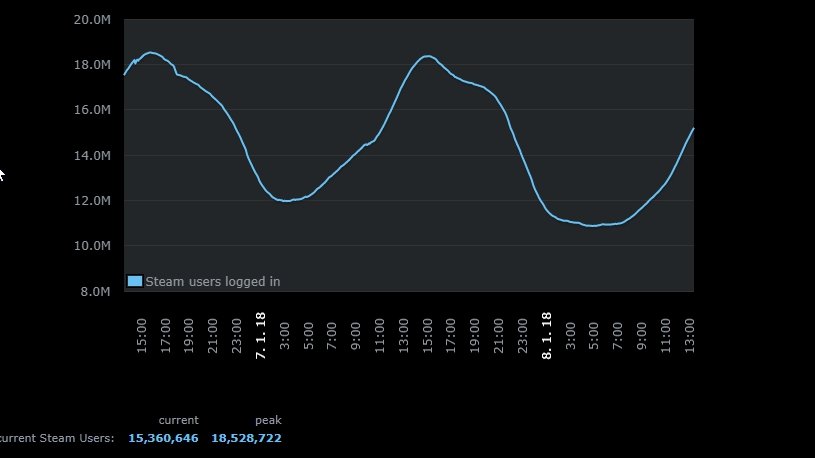Click the 3:00 label right after 8. 1. 18

point(571,335)
